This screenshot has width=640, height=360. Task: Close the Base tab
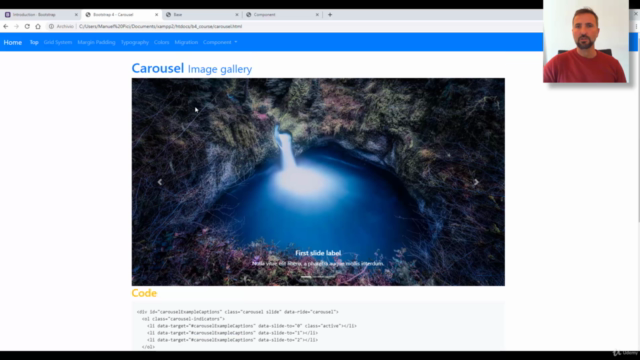tap(237, 15)
